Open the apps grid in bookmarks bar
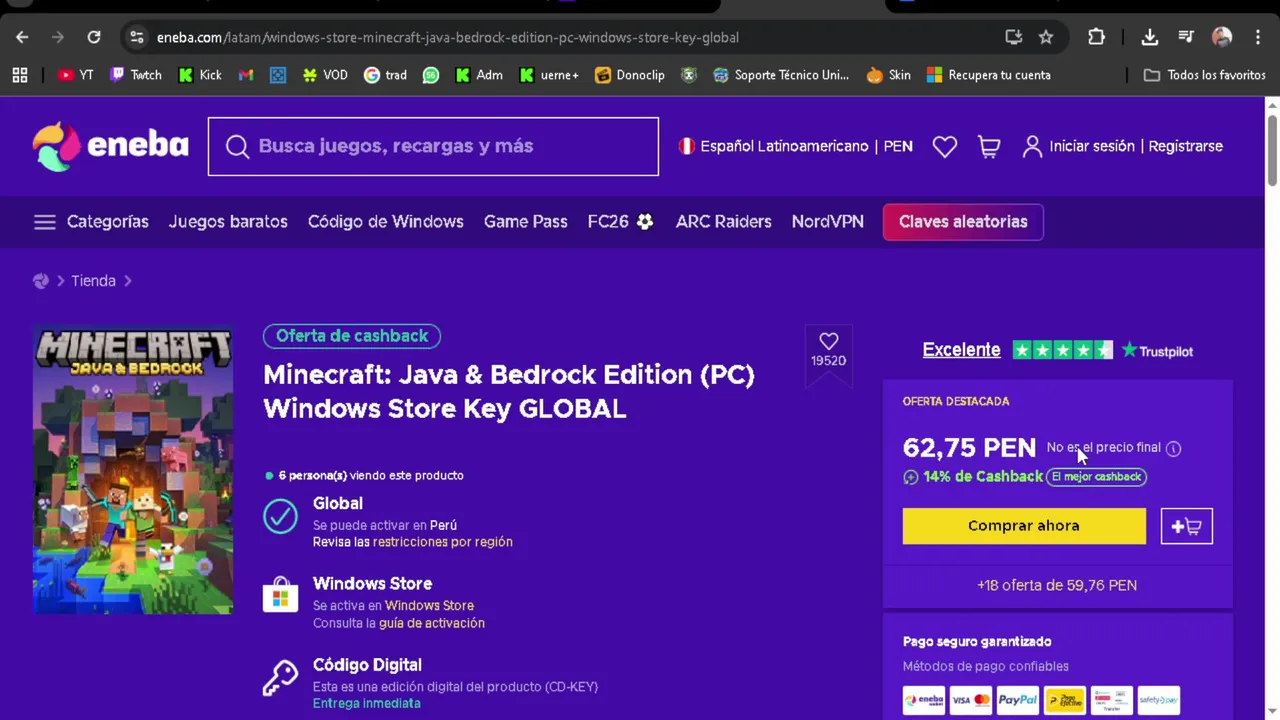Image resolution: width=1280 pixels, height=720 pixels. tap(20, 75)
